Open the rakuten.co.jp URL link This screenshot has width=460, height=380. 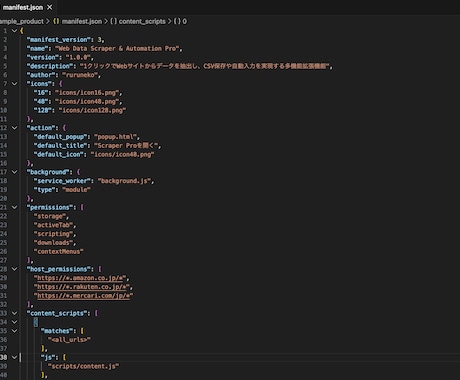click(82, 287)
